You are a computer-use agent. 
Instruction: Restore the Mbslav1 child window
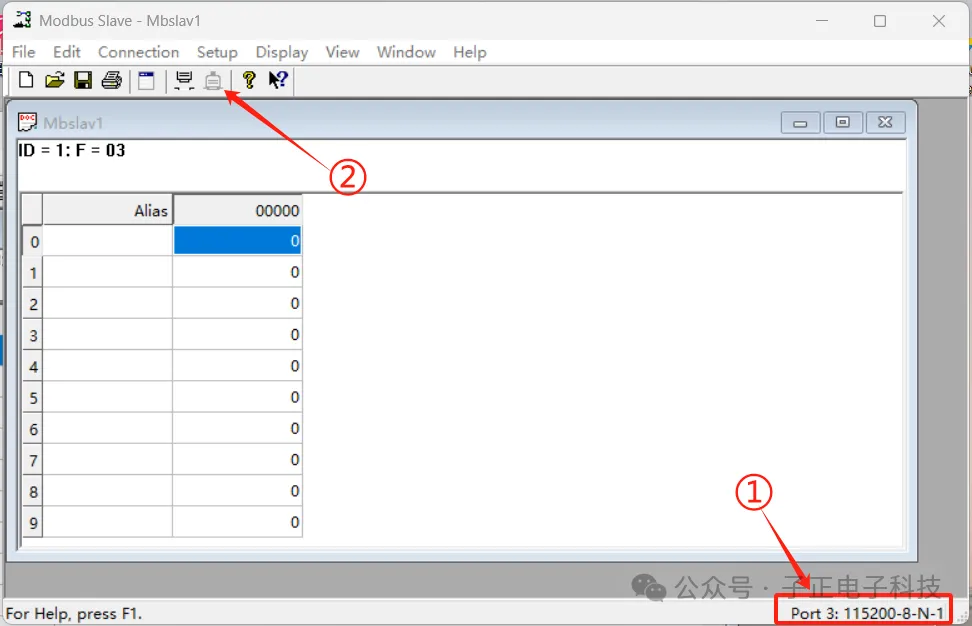point(842,121)
